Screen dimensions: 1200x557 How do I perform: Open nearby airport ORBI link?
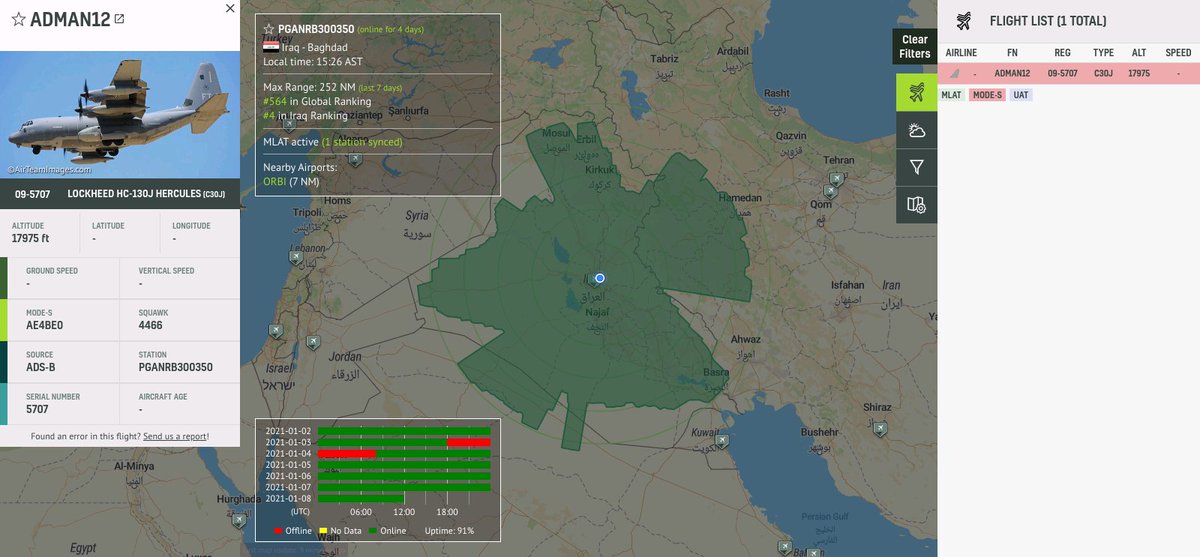click(x=274, y=181)
